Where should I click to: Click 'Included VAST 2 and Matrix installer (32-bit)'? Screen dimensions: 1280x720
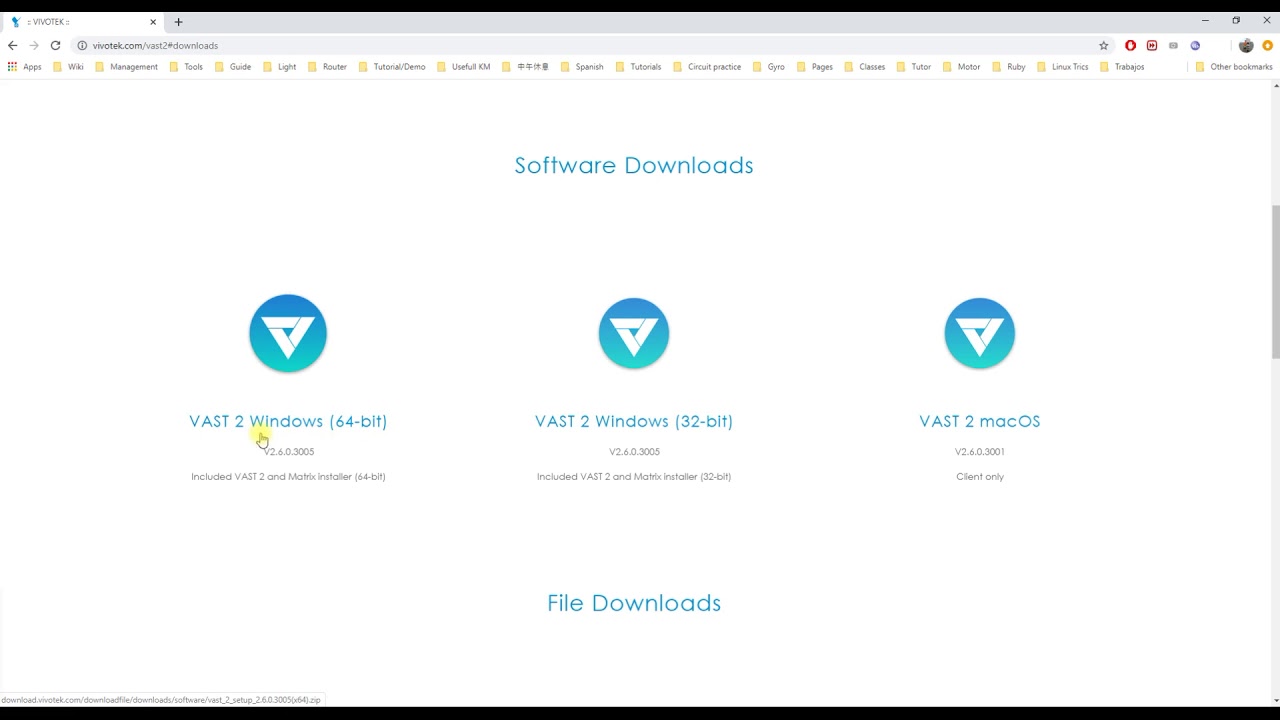coord(634,477)
